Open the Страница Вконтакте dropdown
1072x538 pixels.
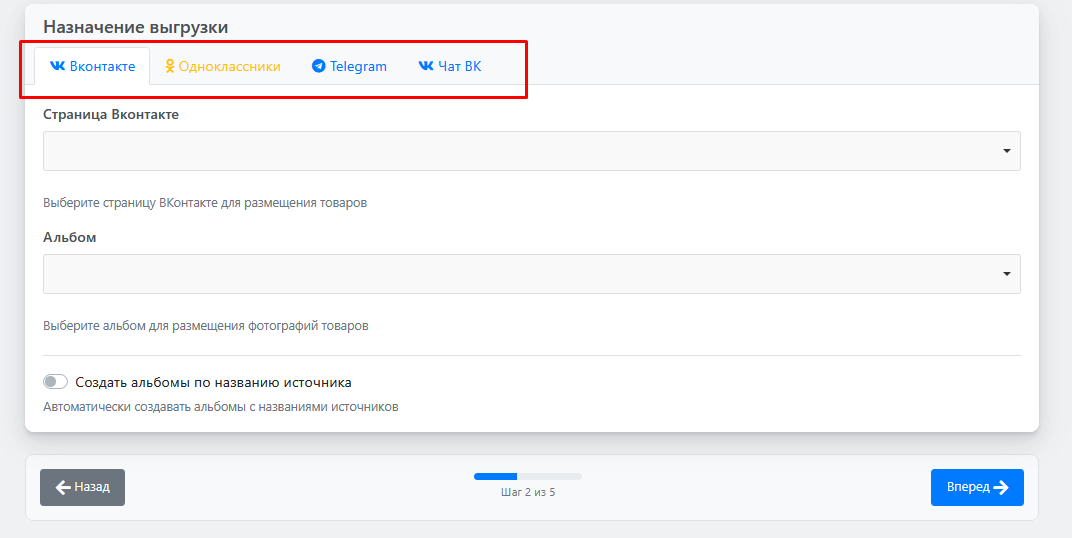pos(531,151)
